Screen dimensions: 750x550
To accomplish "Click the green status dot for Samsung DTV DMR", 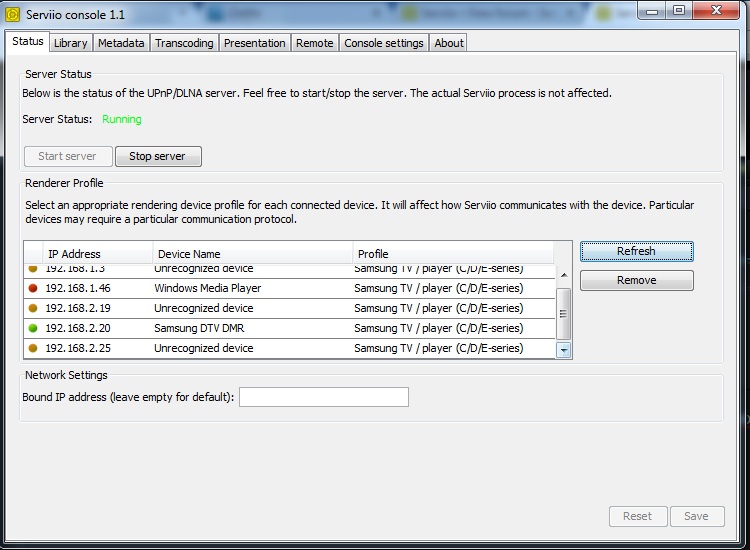I will click(x=33, y=328).
